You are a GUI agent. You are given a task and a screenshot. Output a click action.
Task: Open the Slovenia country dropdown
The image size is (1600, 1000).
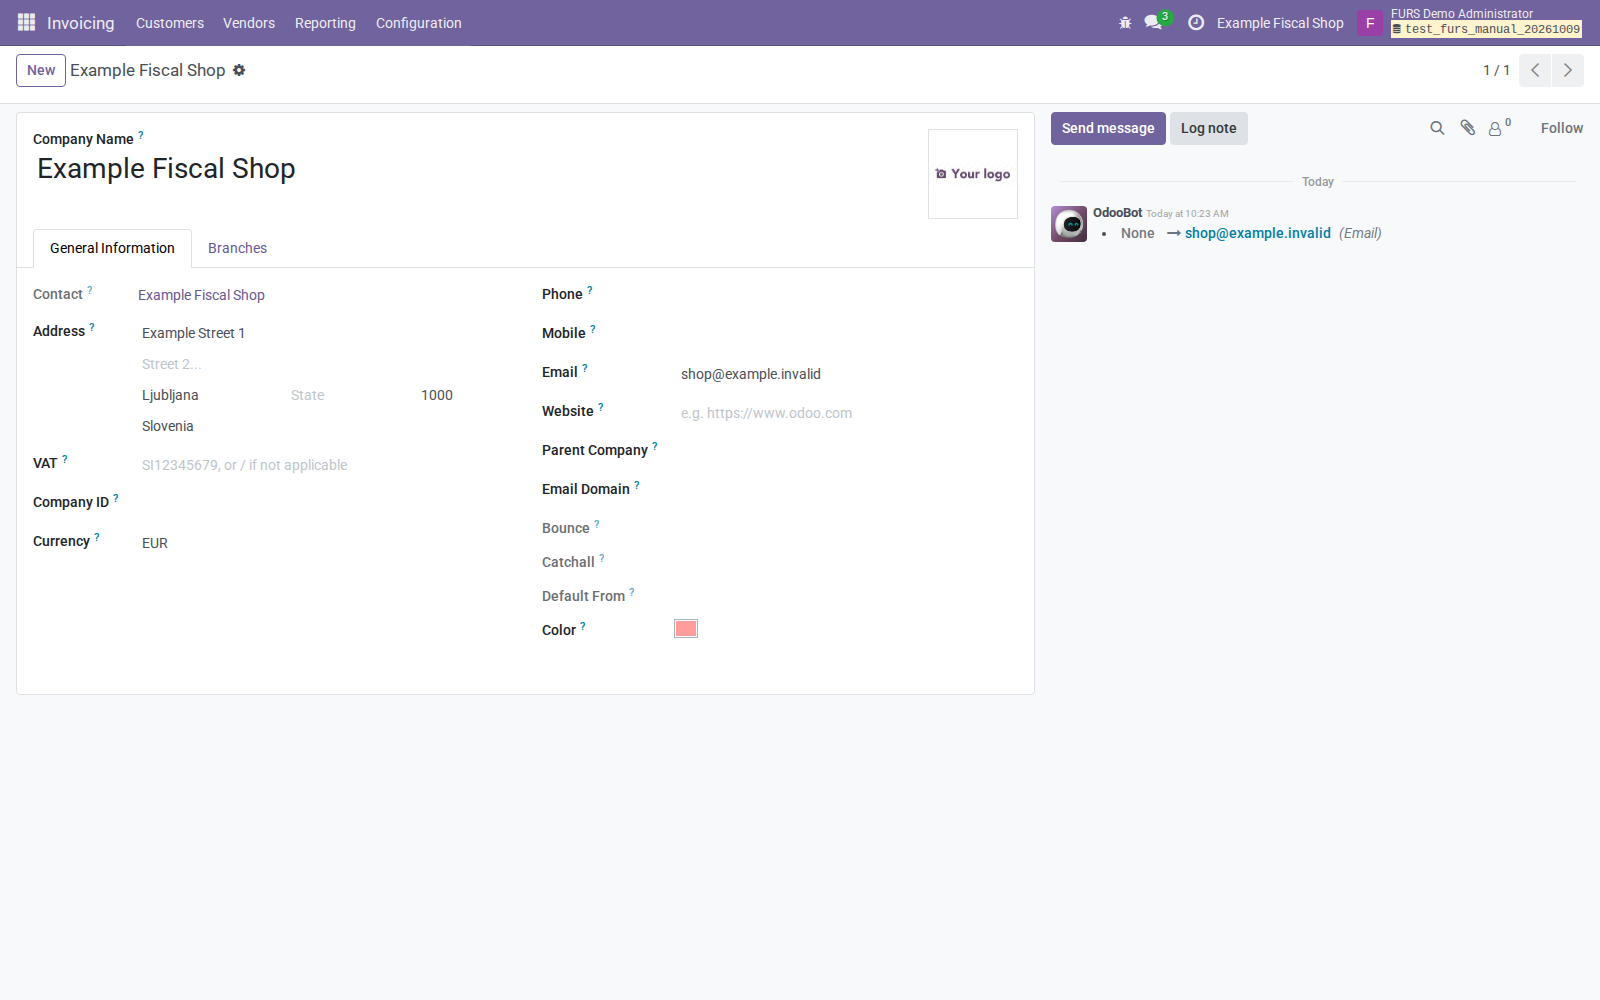point(325,426)
